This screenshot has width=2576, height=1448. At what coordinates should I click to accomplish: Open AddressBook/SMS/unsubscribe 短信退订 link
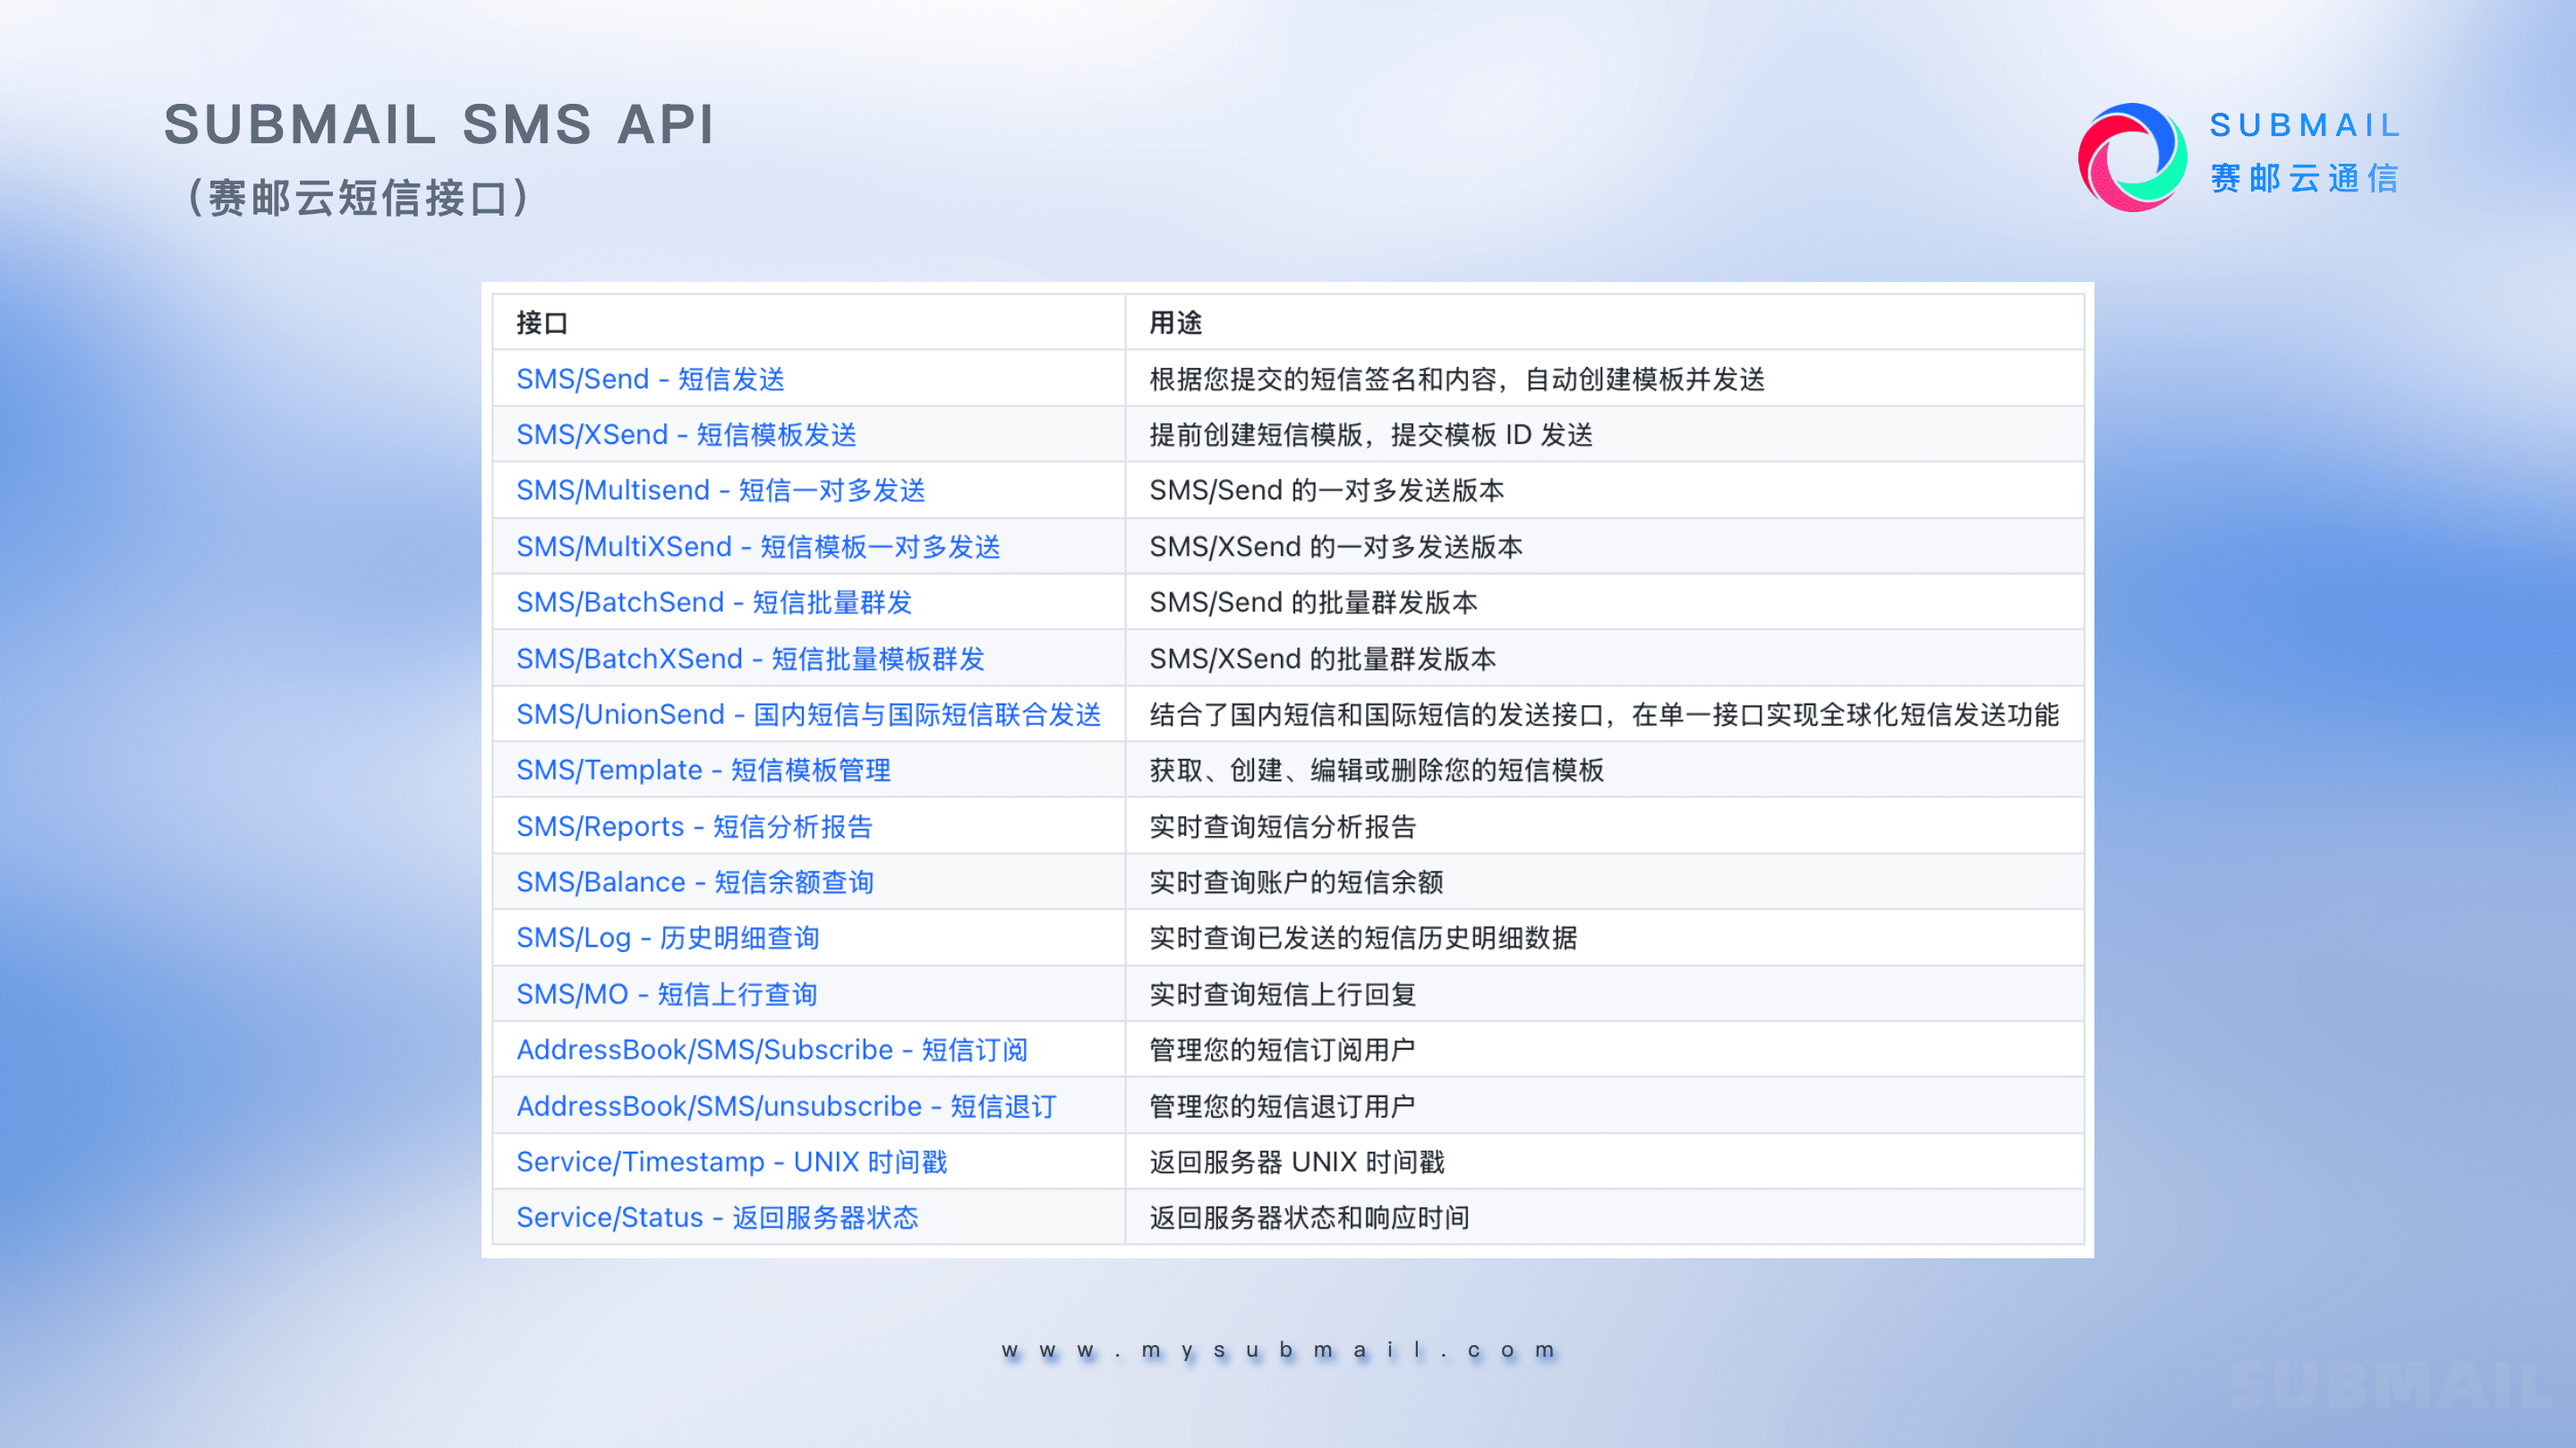click(x=786, y=1106)
